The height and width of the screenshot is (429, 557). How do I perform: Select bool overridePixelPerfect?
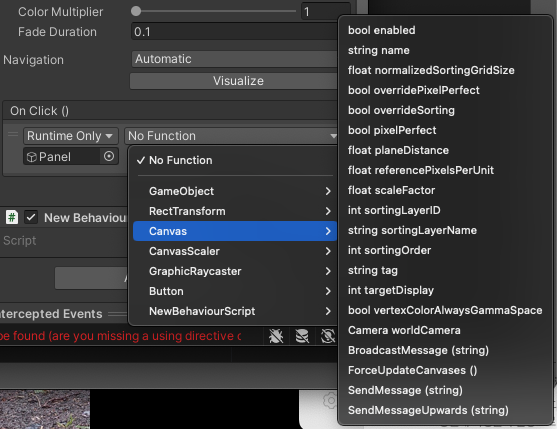(445, 90)
